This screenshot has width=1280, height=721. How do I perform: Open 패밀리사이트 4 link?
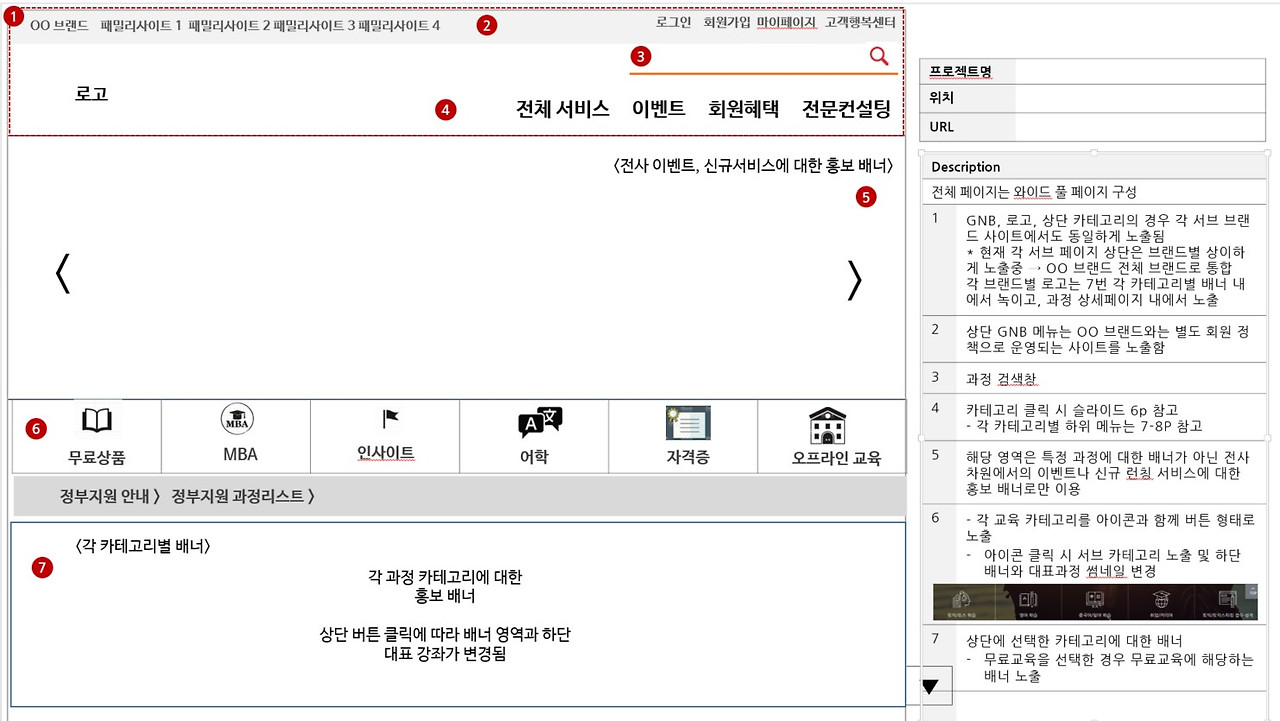coord(399,25)
